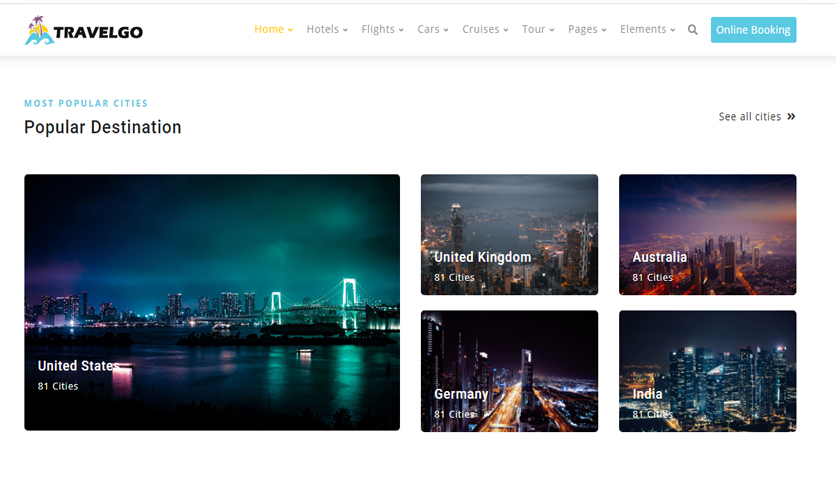Click the Popular Destination heading
The image size is (836, 484).
point(103,127)
